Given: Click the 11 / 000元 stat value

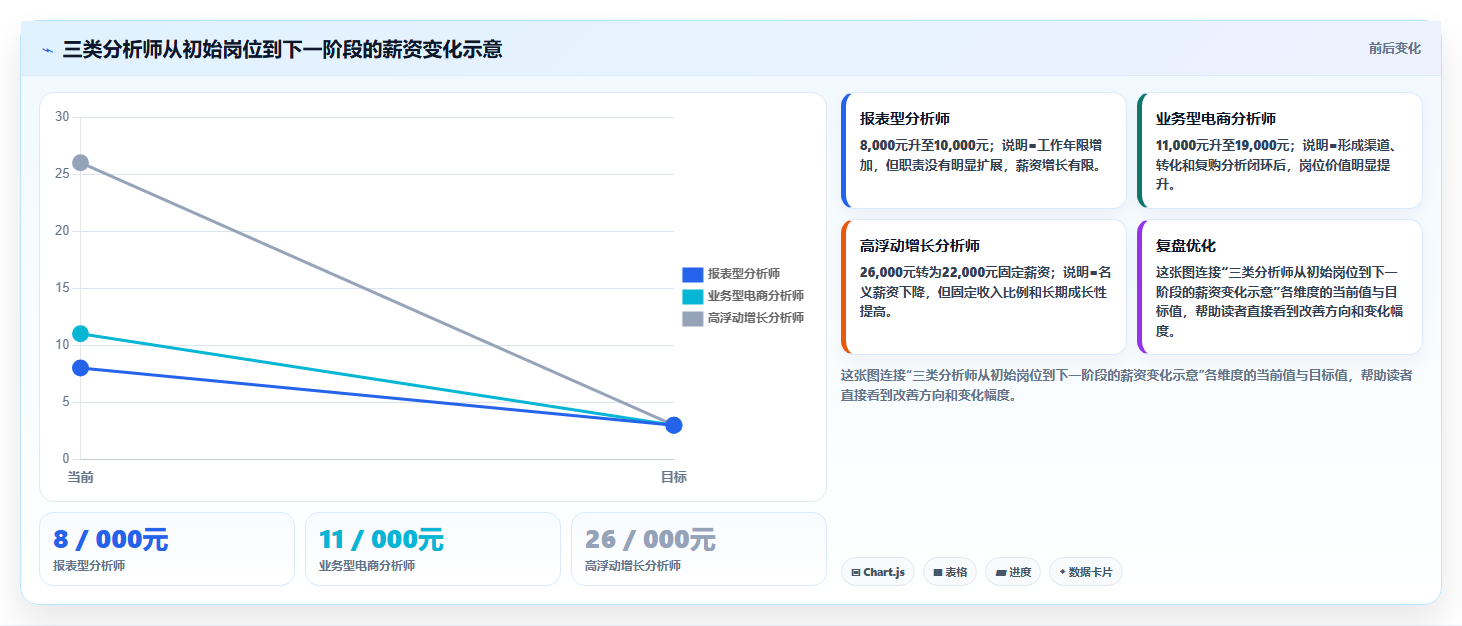Looking at the screenshot, I should tap(381, 540).
